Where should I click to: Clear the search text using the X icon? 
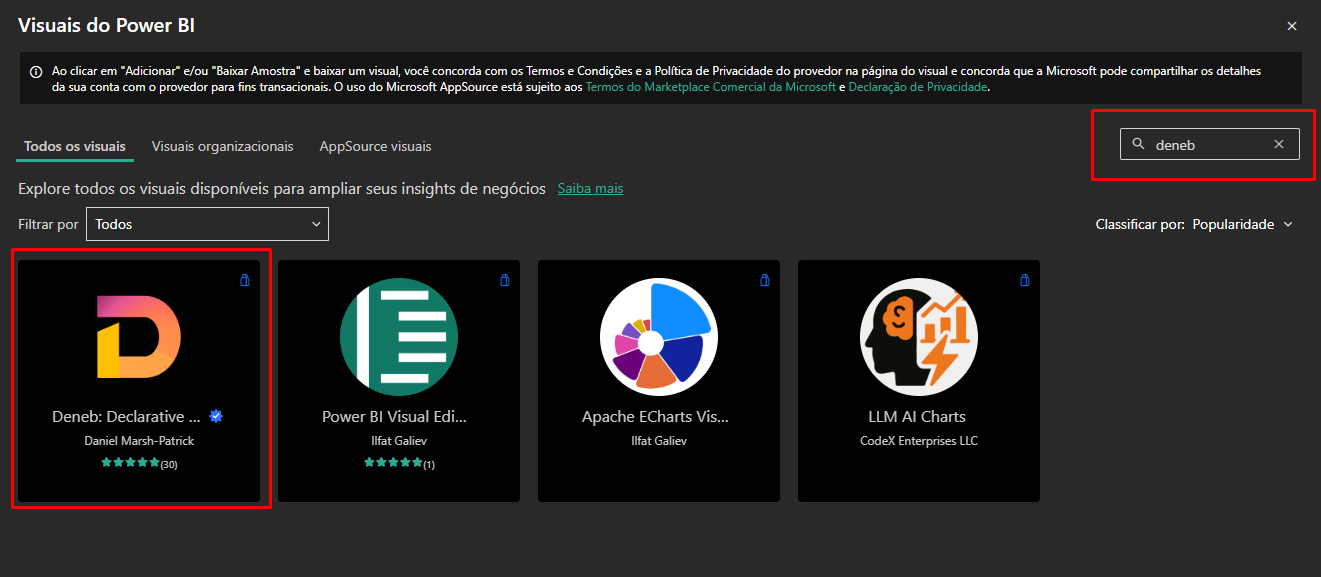[1279, 144]
